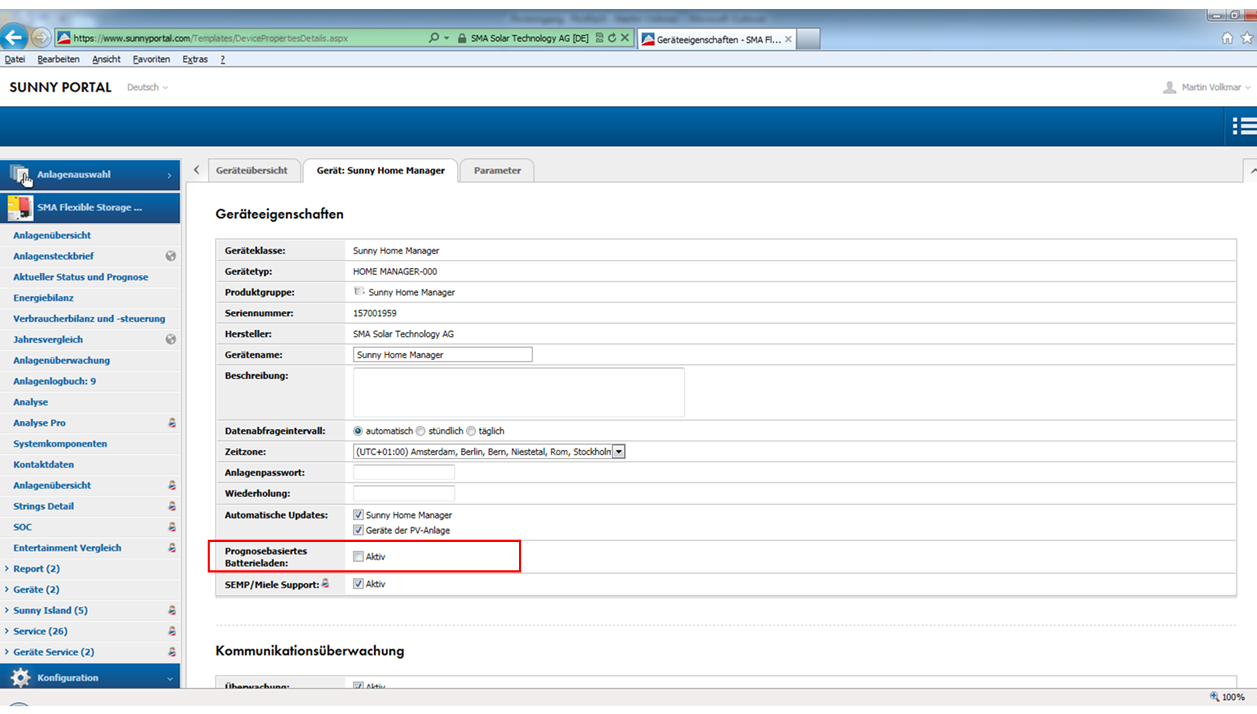Expand the Service (26) section
1257x714 pixels.
coord(7,631)
